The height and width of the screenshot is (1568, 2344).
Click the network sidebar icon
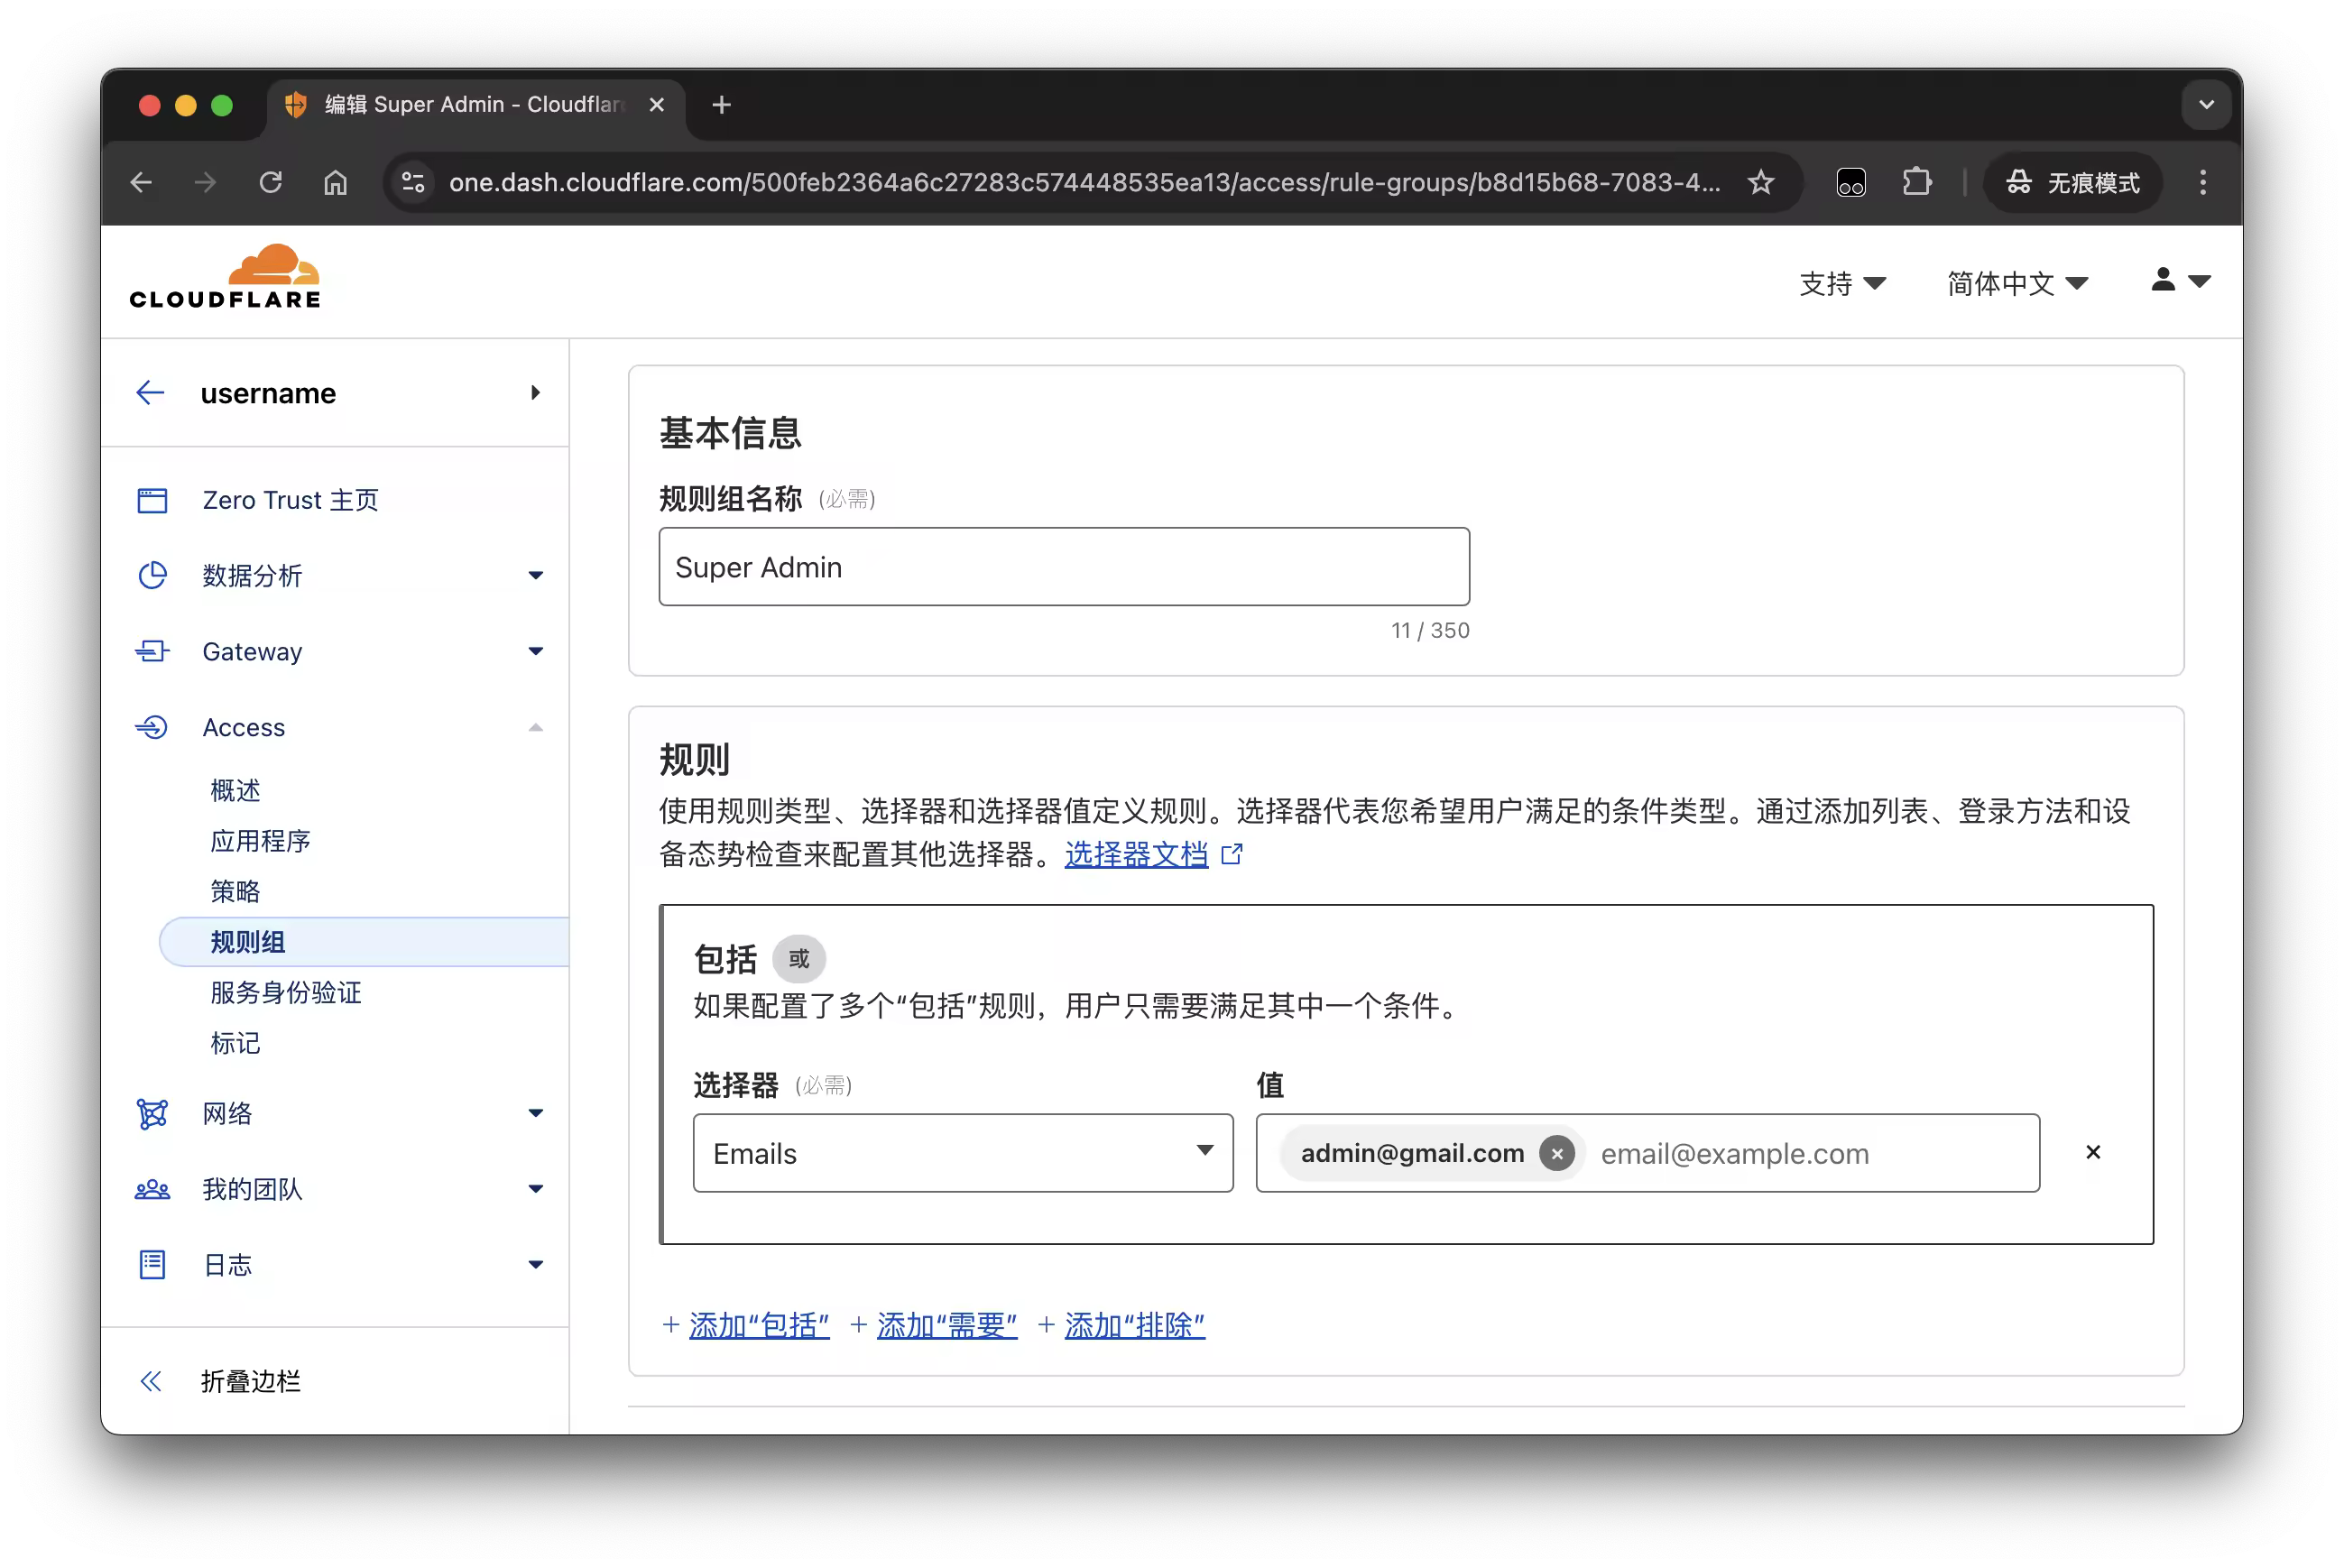[x=152, y=1113]
